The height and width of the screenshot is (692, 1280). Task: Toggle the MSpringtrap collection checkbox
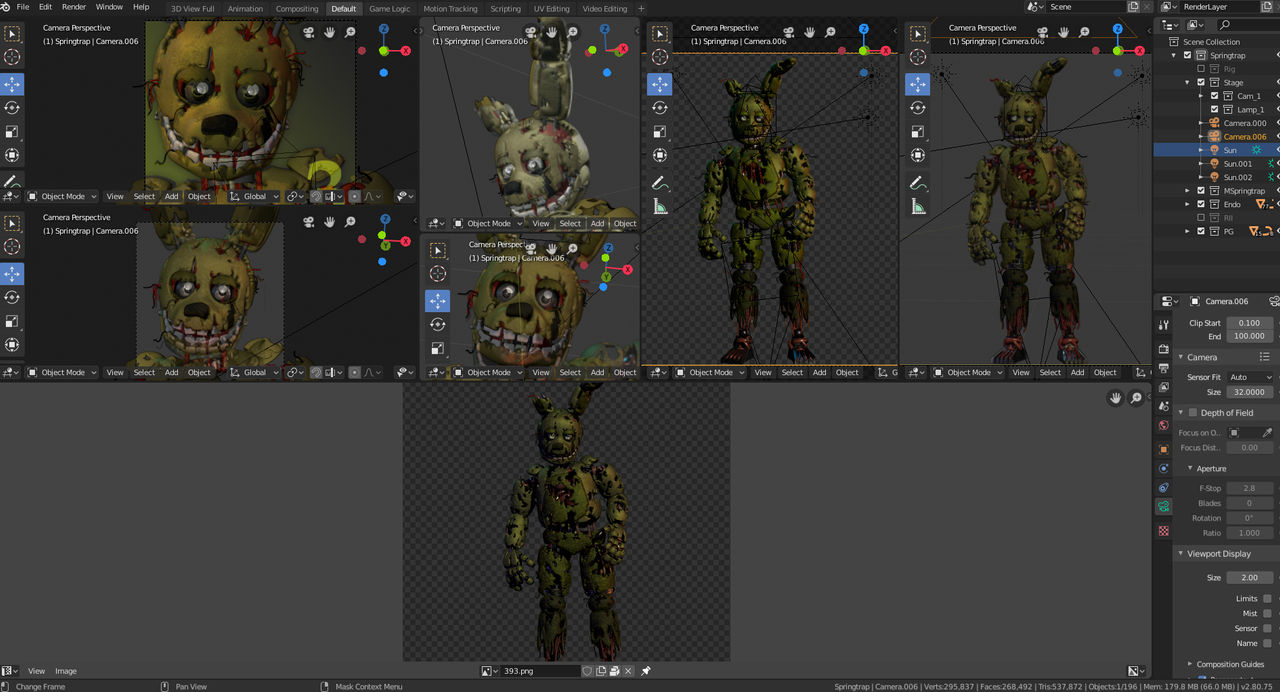pyautogui.click(x=1201, y=191)
